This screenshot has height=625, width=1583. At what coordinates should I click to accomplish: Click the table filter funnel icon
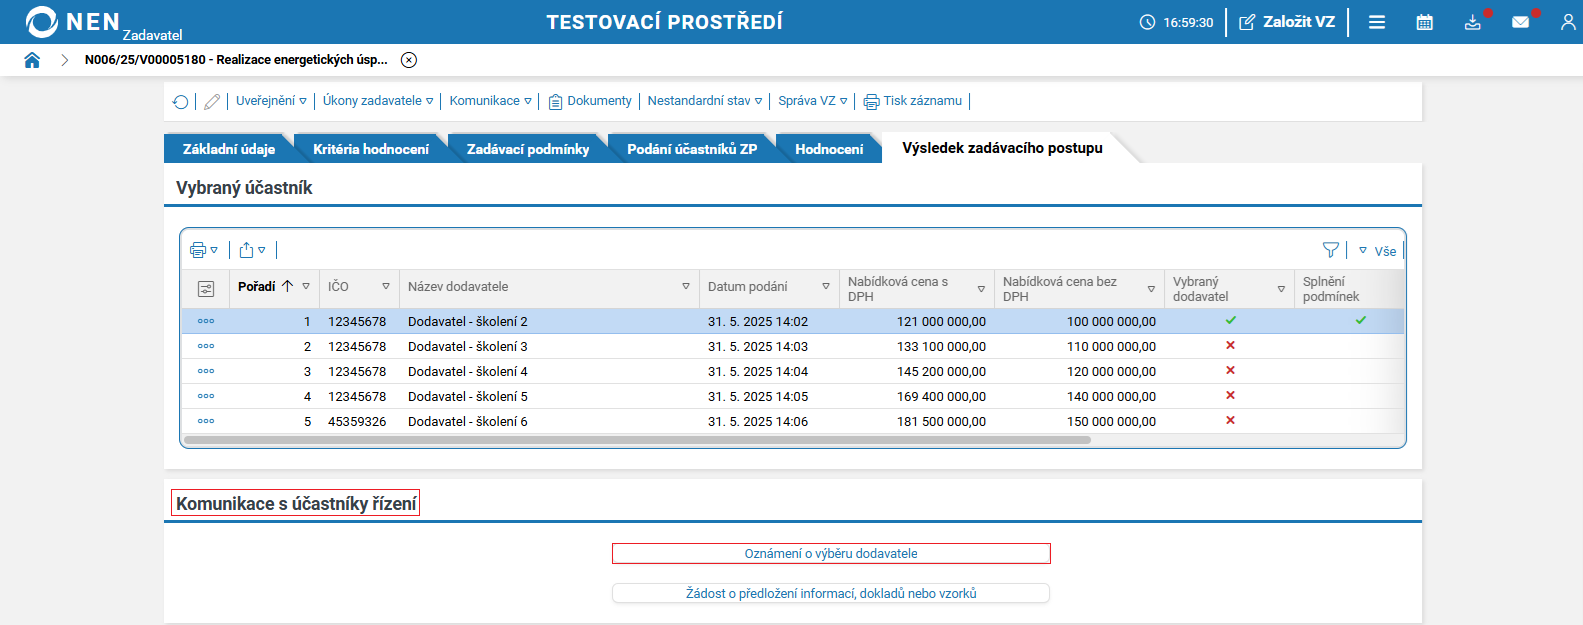tap(1330, 250)
